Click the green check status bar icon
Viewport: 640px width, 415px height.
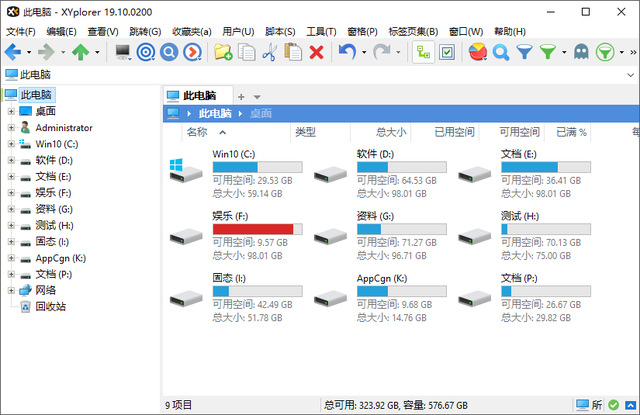[x=613, y=405]
